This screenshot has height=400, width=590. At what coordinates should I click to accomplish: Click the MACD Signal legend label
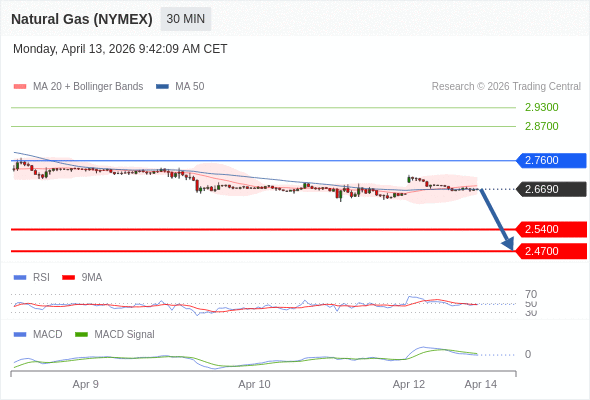click(125, 335)
